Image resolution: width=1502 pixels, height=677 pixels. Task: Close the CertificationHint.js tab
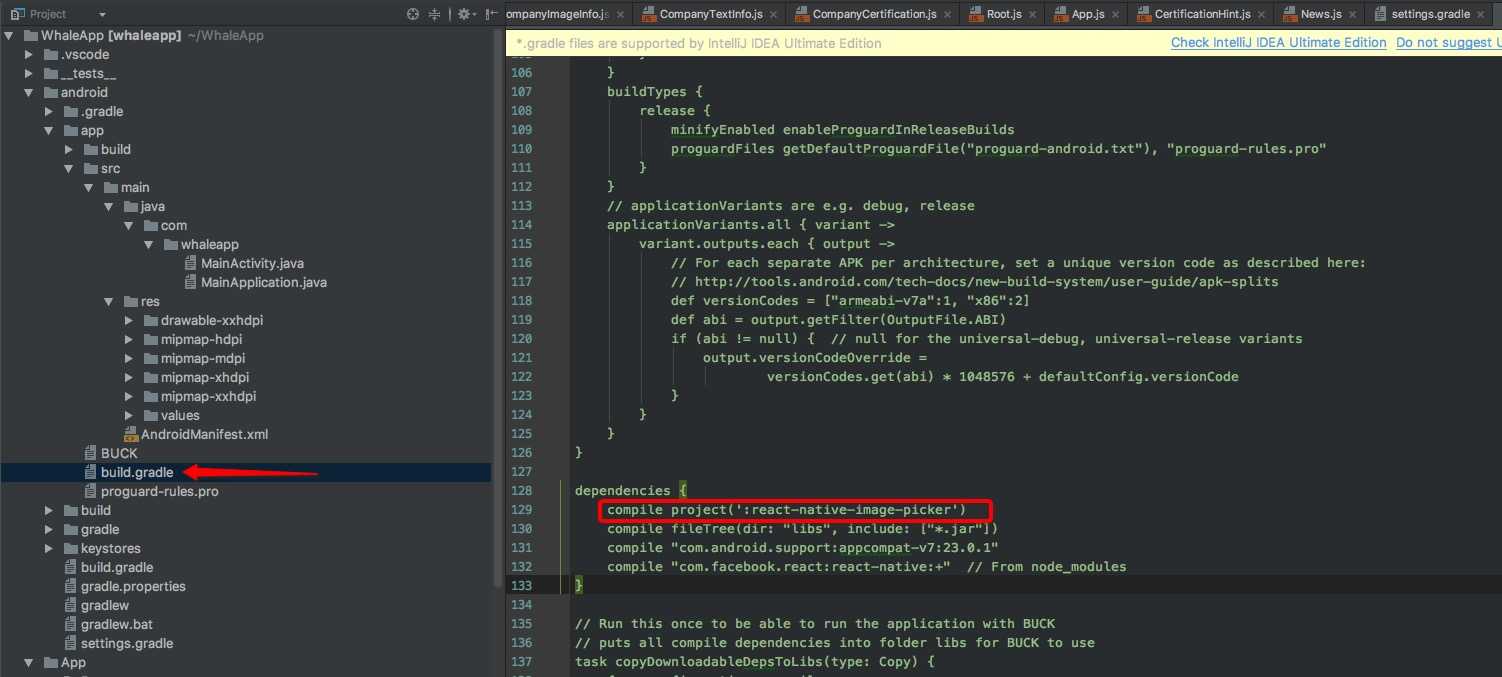point(1261,14)
